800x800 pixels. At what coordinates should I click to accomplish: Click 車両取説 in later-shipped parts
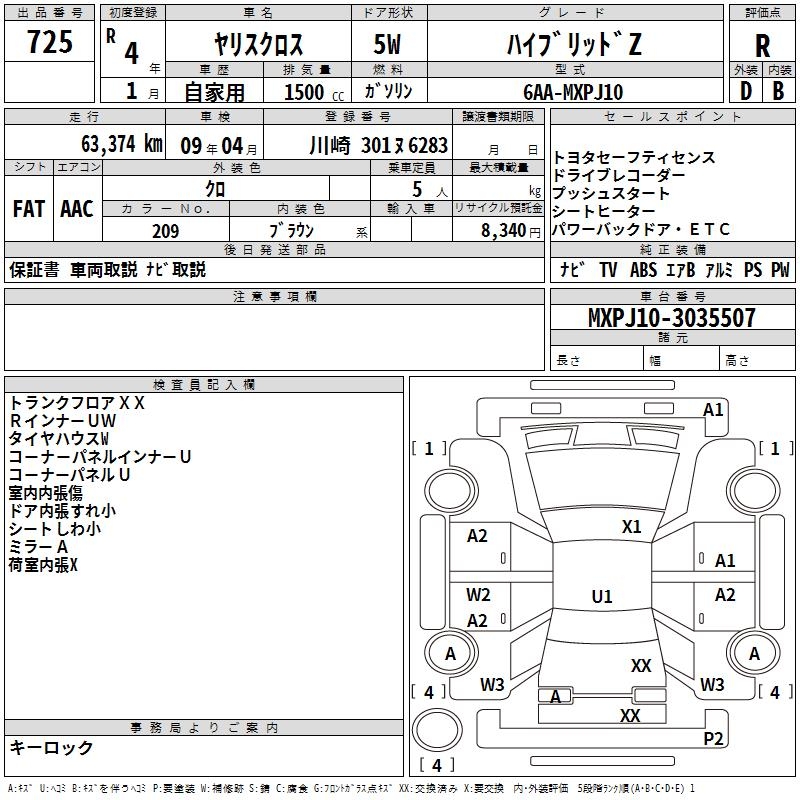pos(104,269)
